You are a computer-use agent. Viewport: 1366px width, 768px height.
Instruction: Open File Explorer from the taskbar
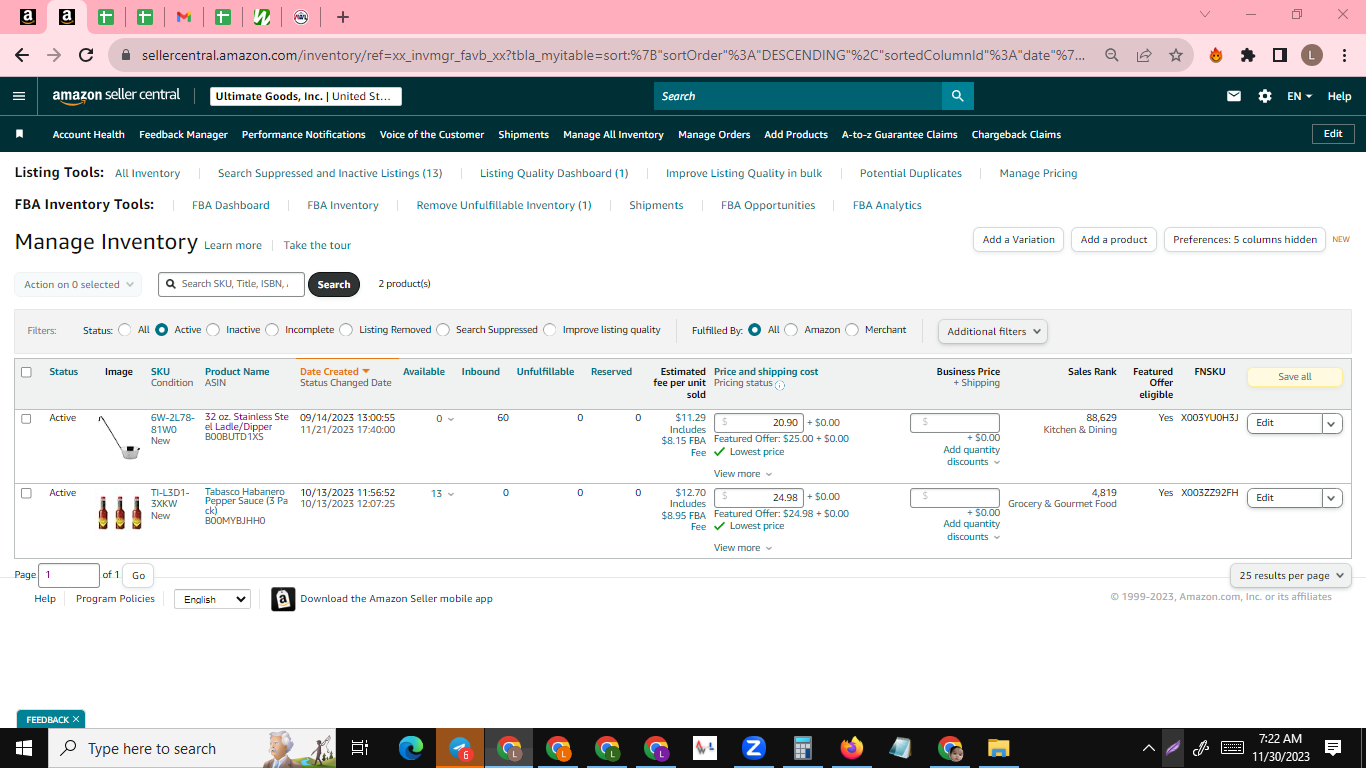pos(998,748)
